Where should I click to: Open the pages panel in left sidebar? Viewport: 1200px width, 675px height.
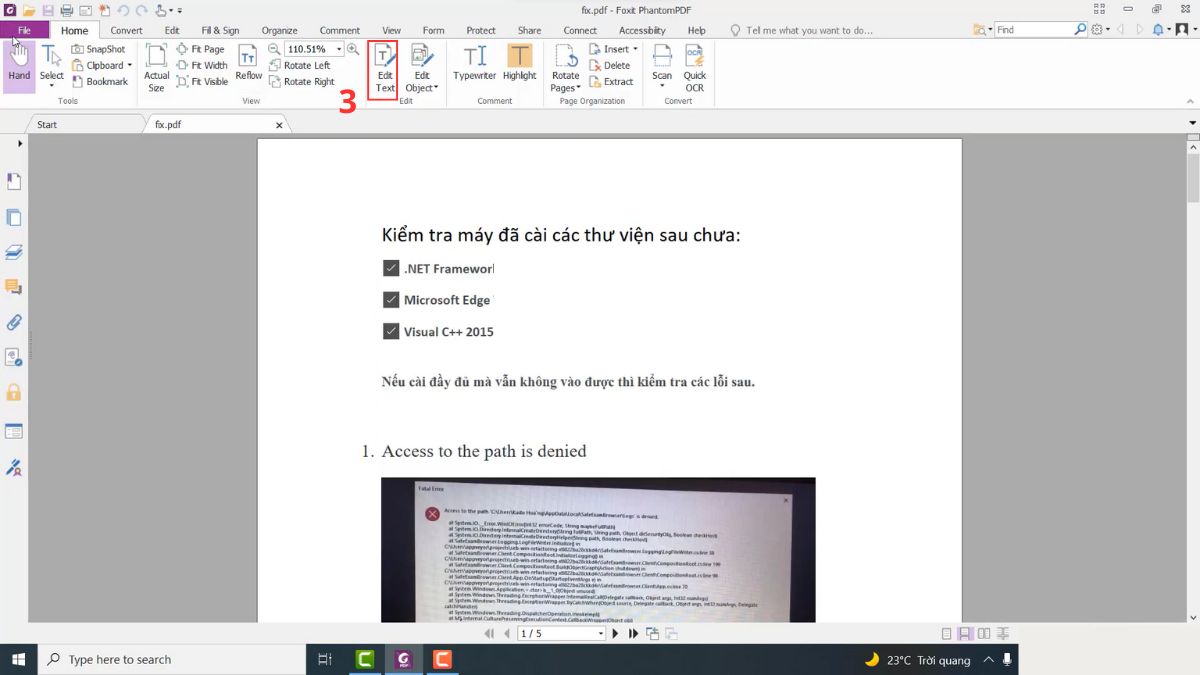tap(14, 217)
